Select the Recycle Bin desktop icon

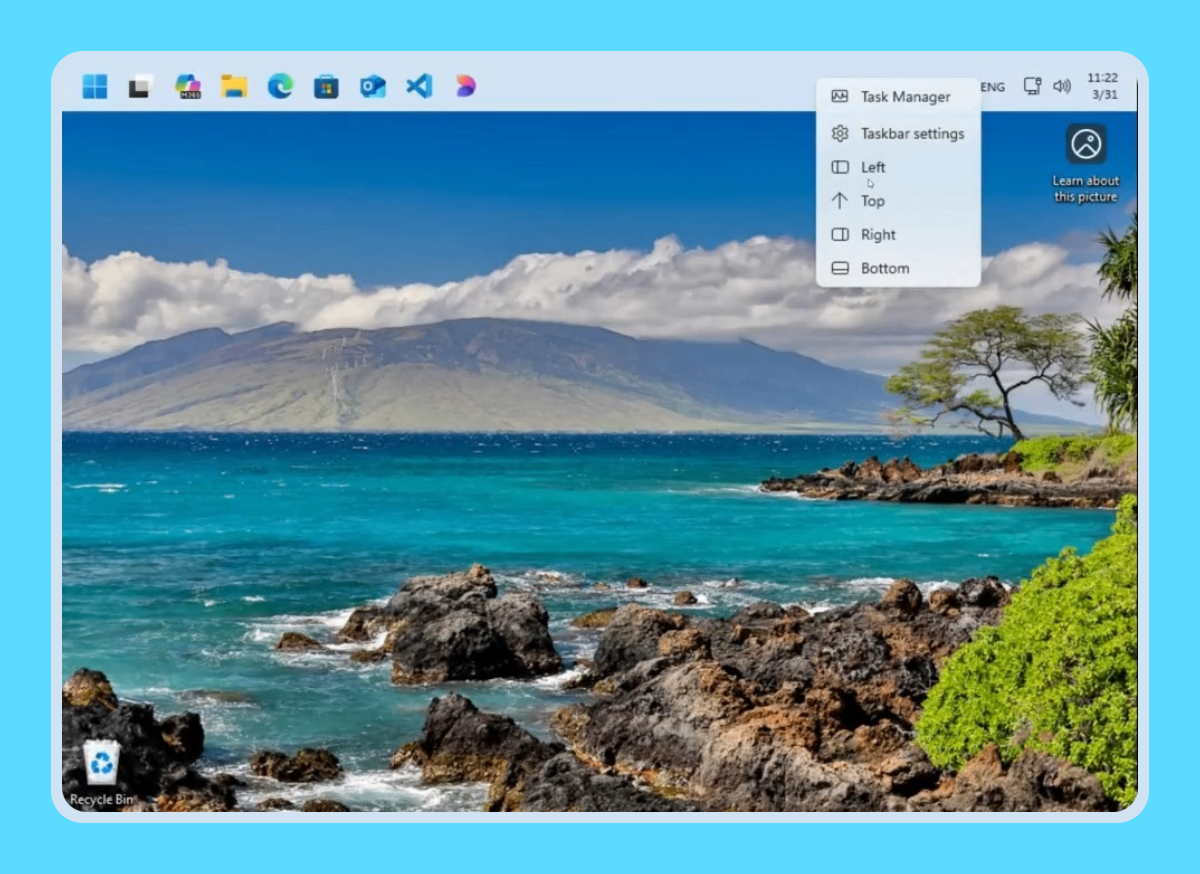102,762
